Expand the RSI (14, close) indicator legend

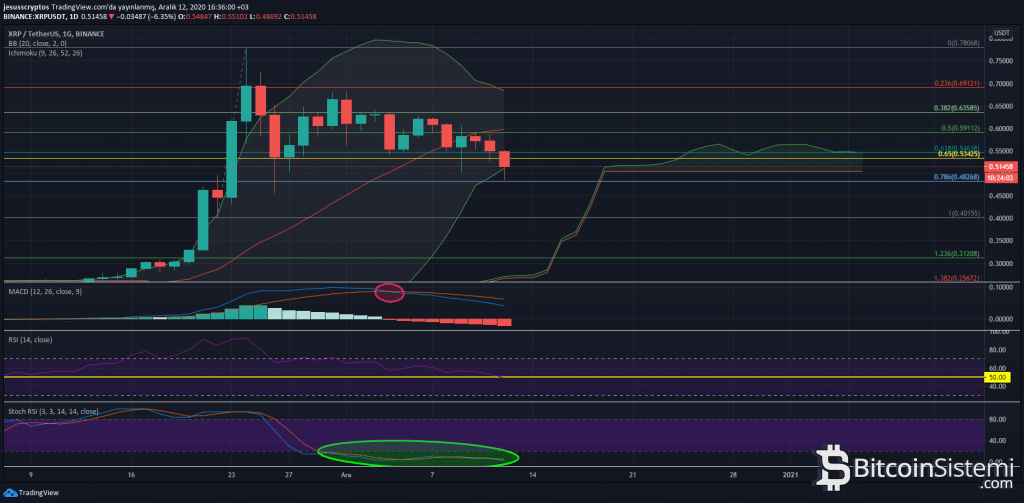(28, 340)
